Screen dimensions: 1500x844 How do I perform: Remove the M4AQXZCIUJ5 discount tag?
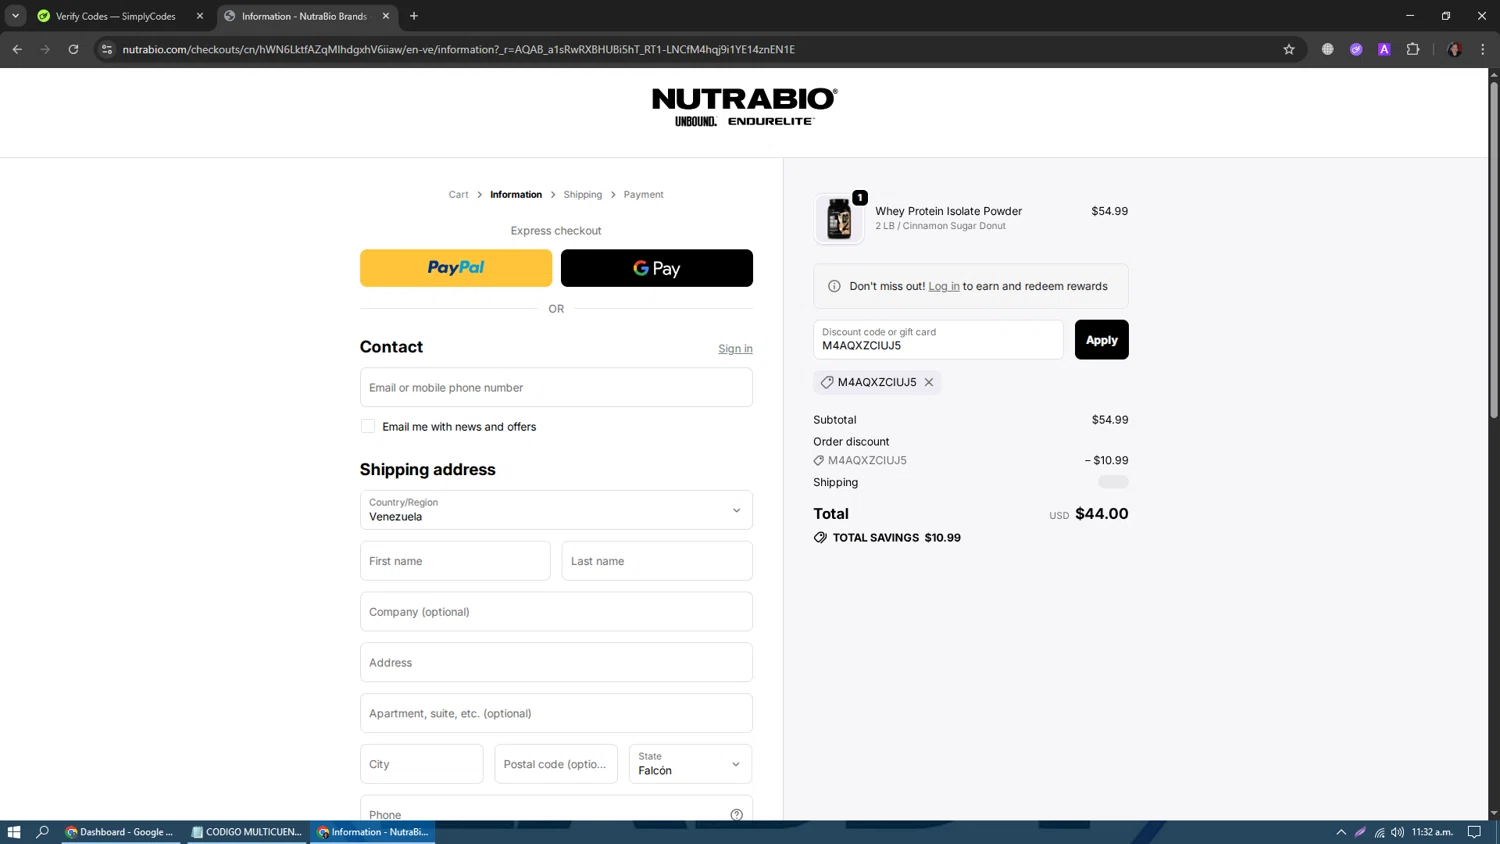[x=929, y=382]
